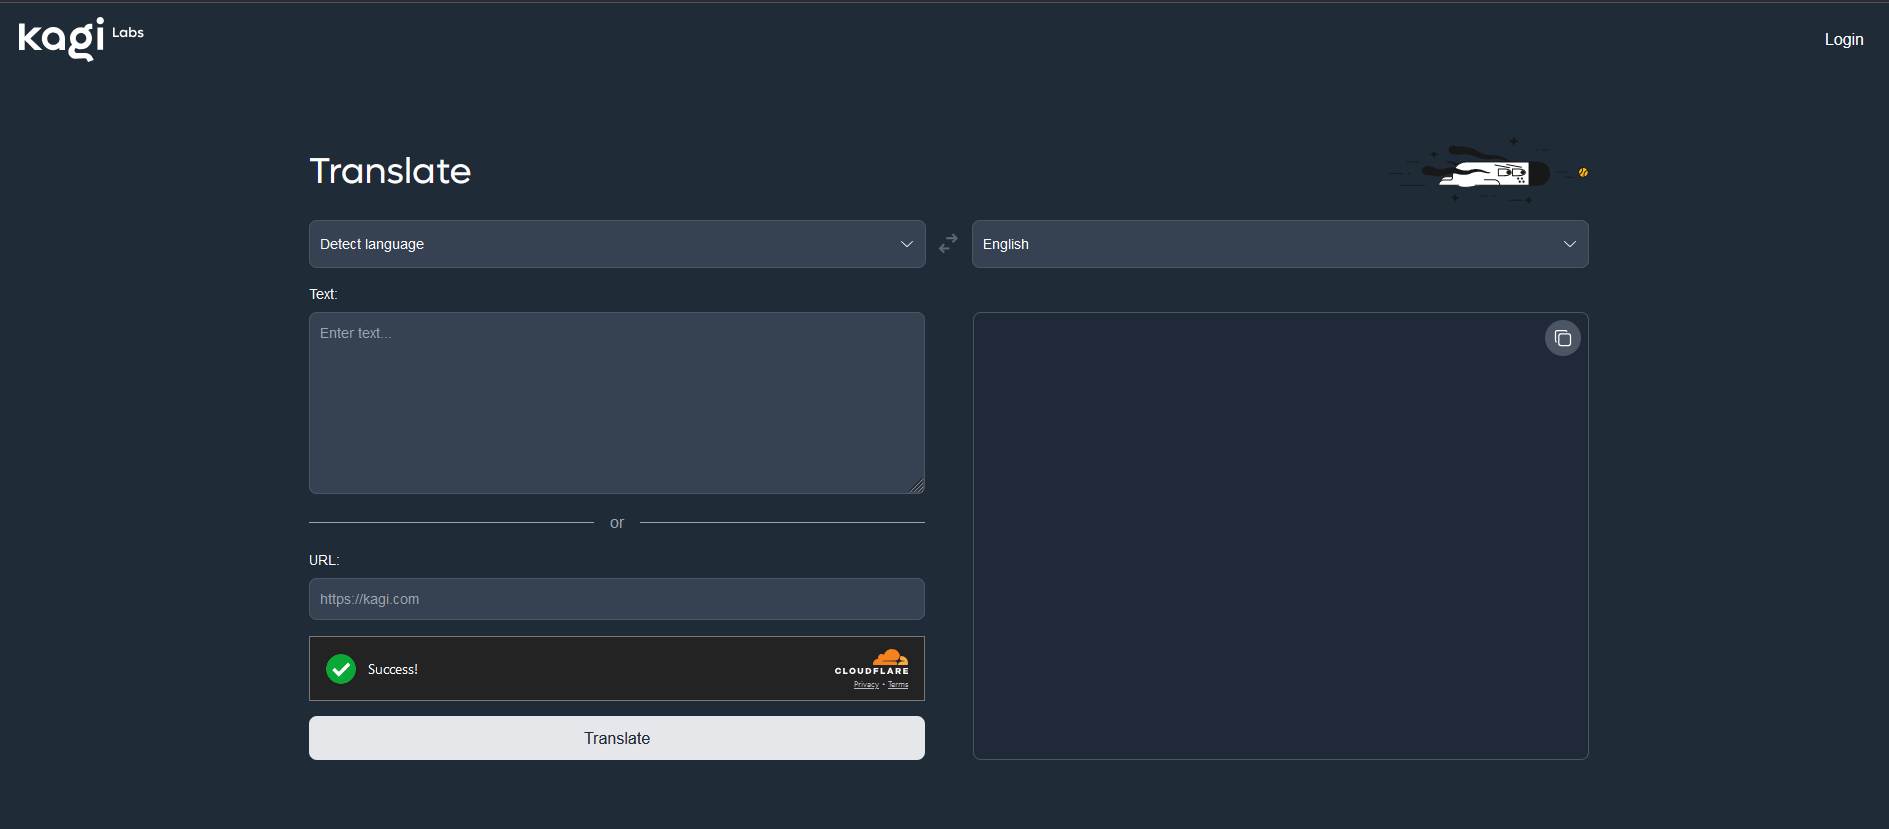The image size is (1889, 829).
Task: Expand the English target language dropdown
Action: (x=1279, y=244)
